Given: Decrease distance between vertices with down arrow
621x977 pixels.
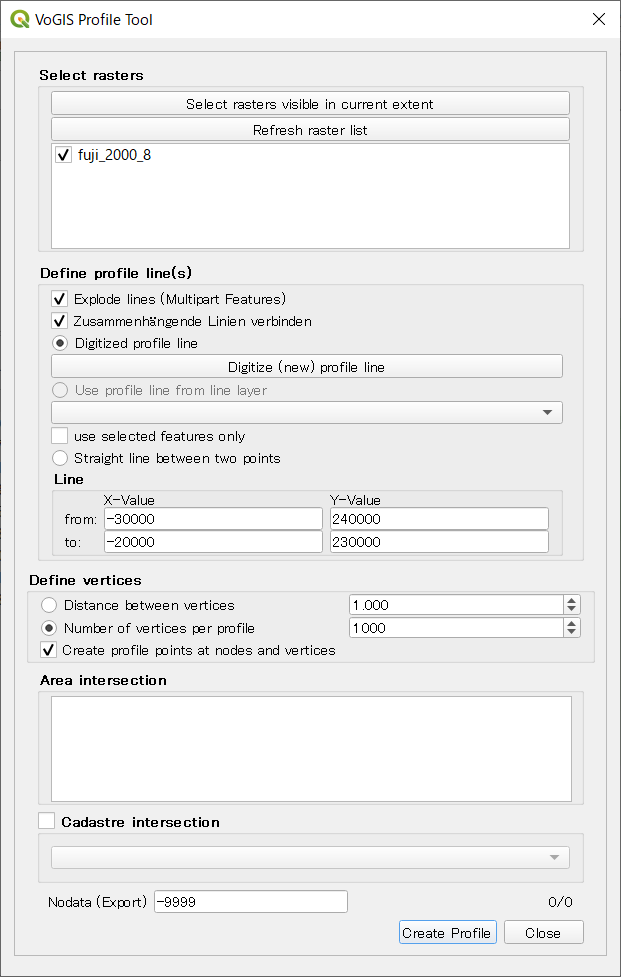Looking at the screenshot, I should 572,610.
